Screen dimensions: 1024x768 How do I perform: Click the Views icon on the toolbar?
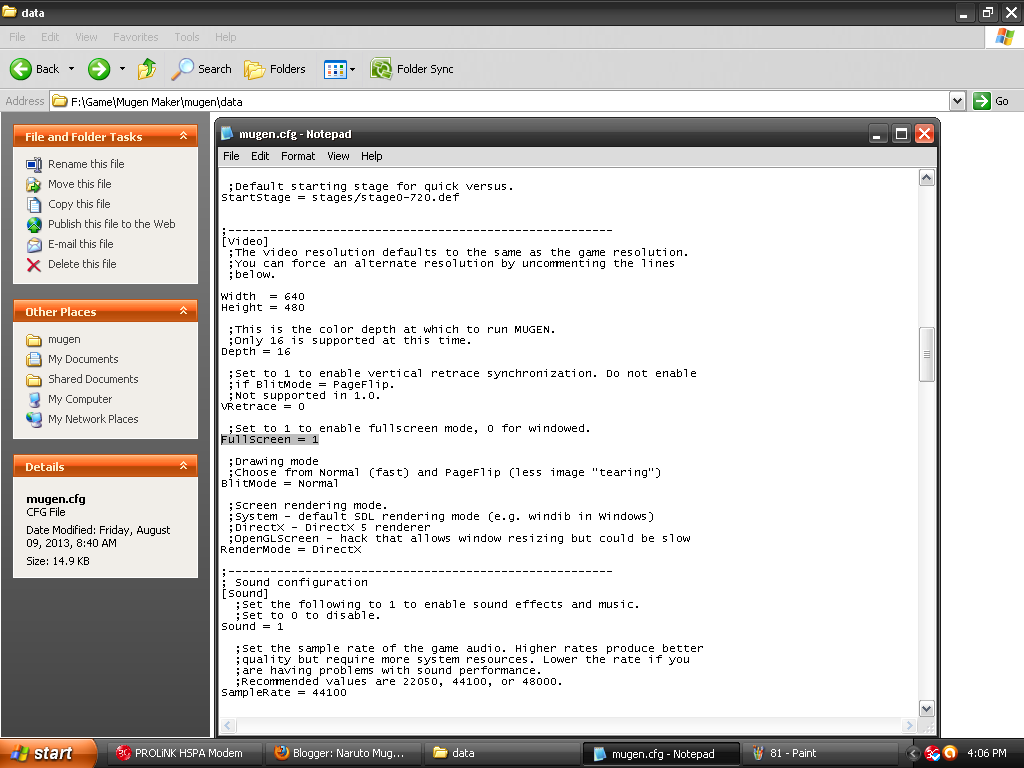(x=333, y=69)
